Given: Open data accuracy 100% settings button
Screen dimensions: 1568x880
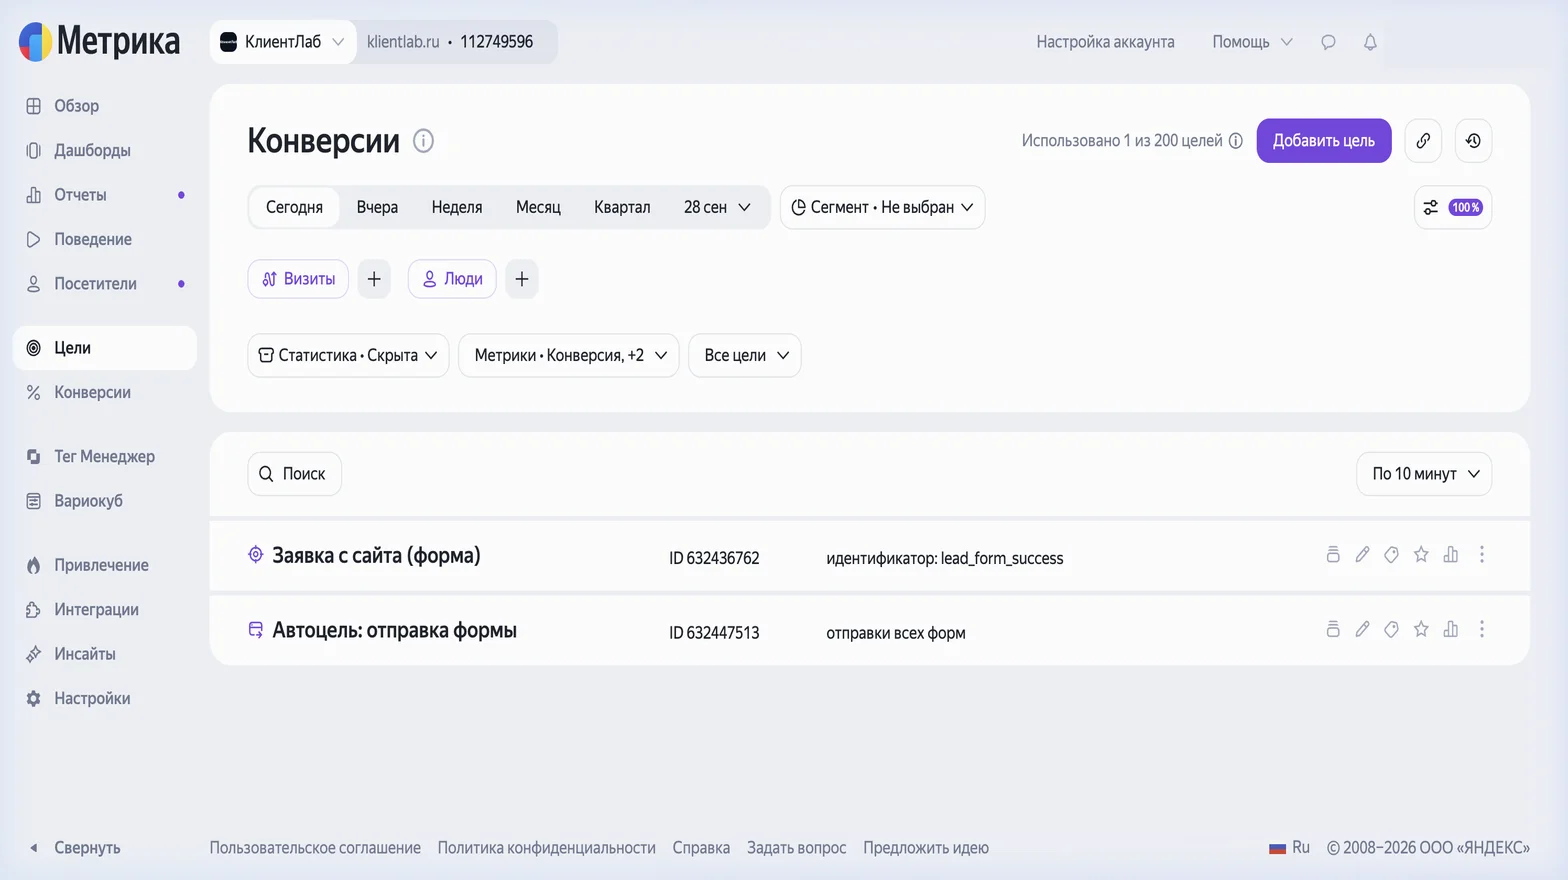Looking at the screenshot, I should pyautogui.click(x=1453, y=207).
